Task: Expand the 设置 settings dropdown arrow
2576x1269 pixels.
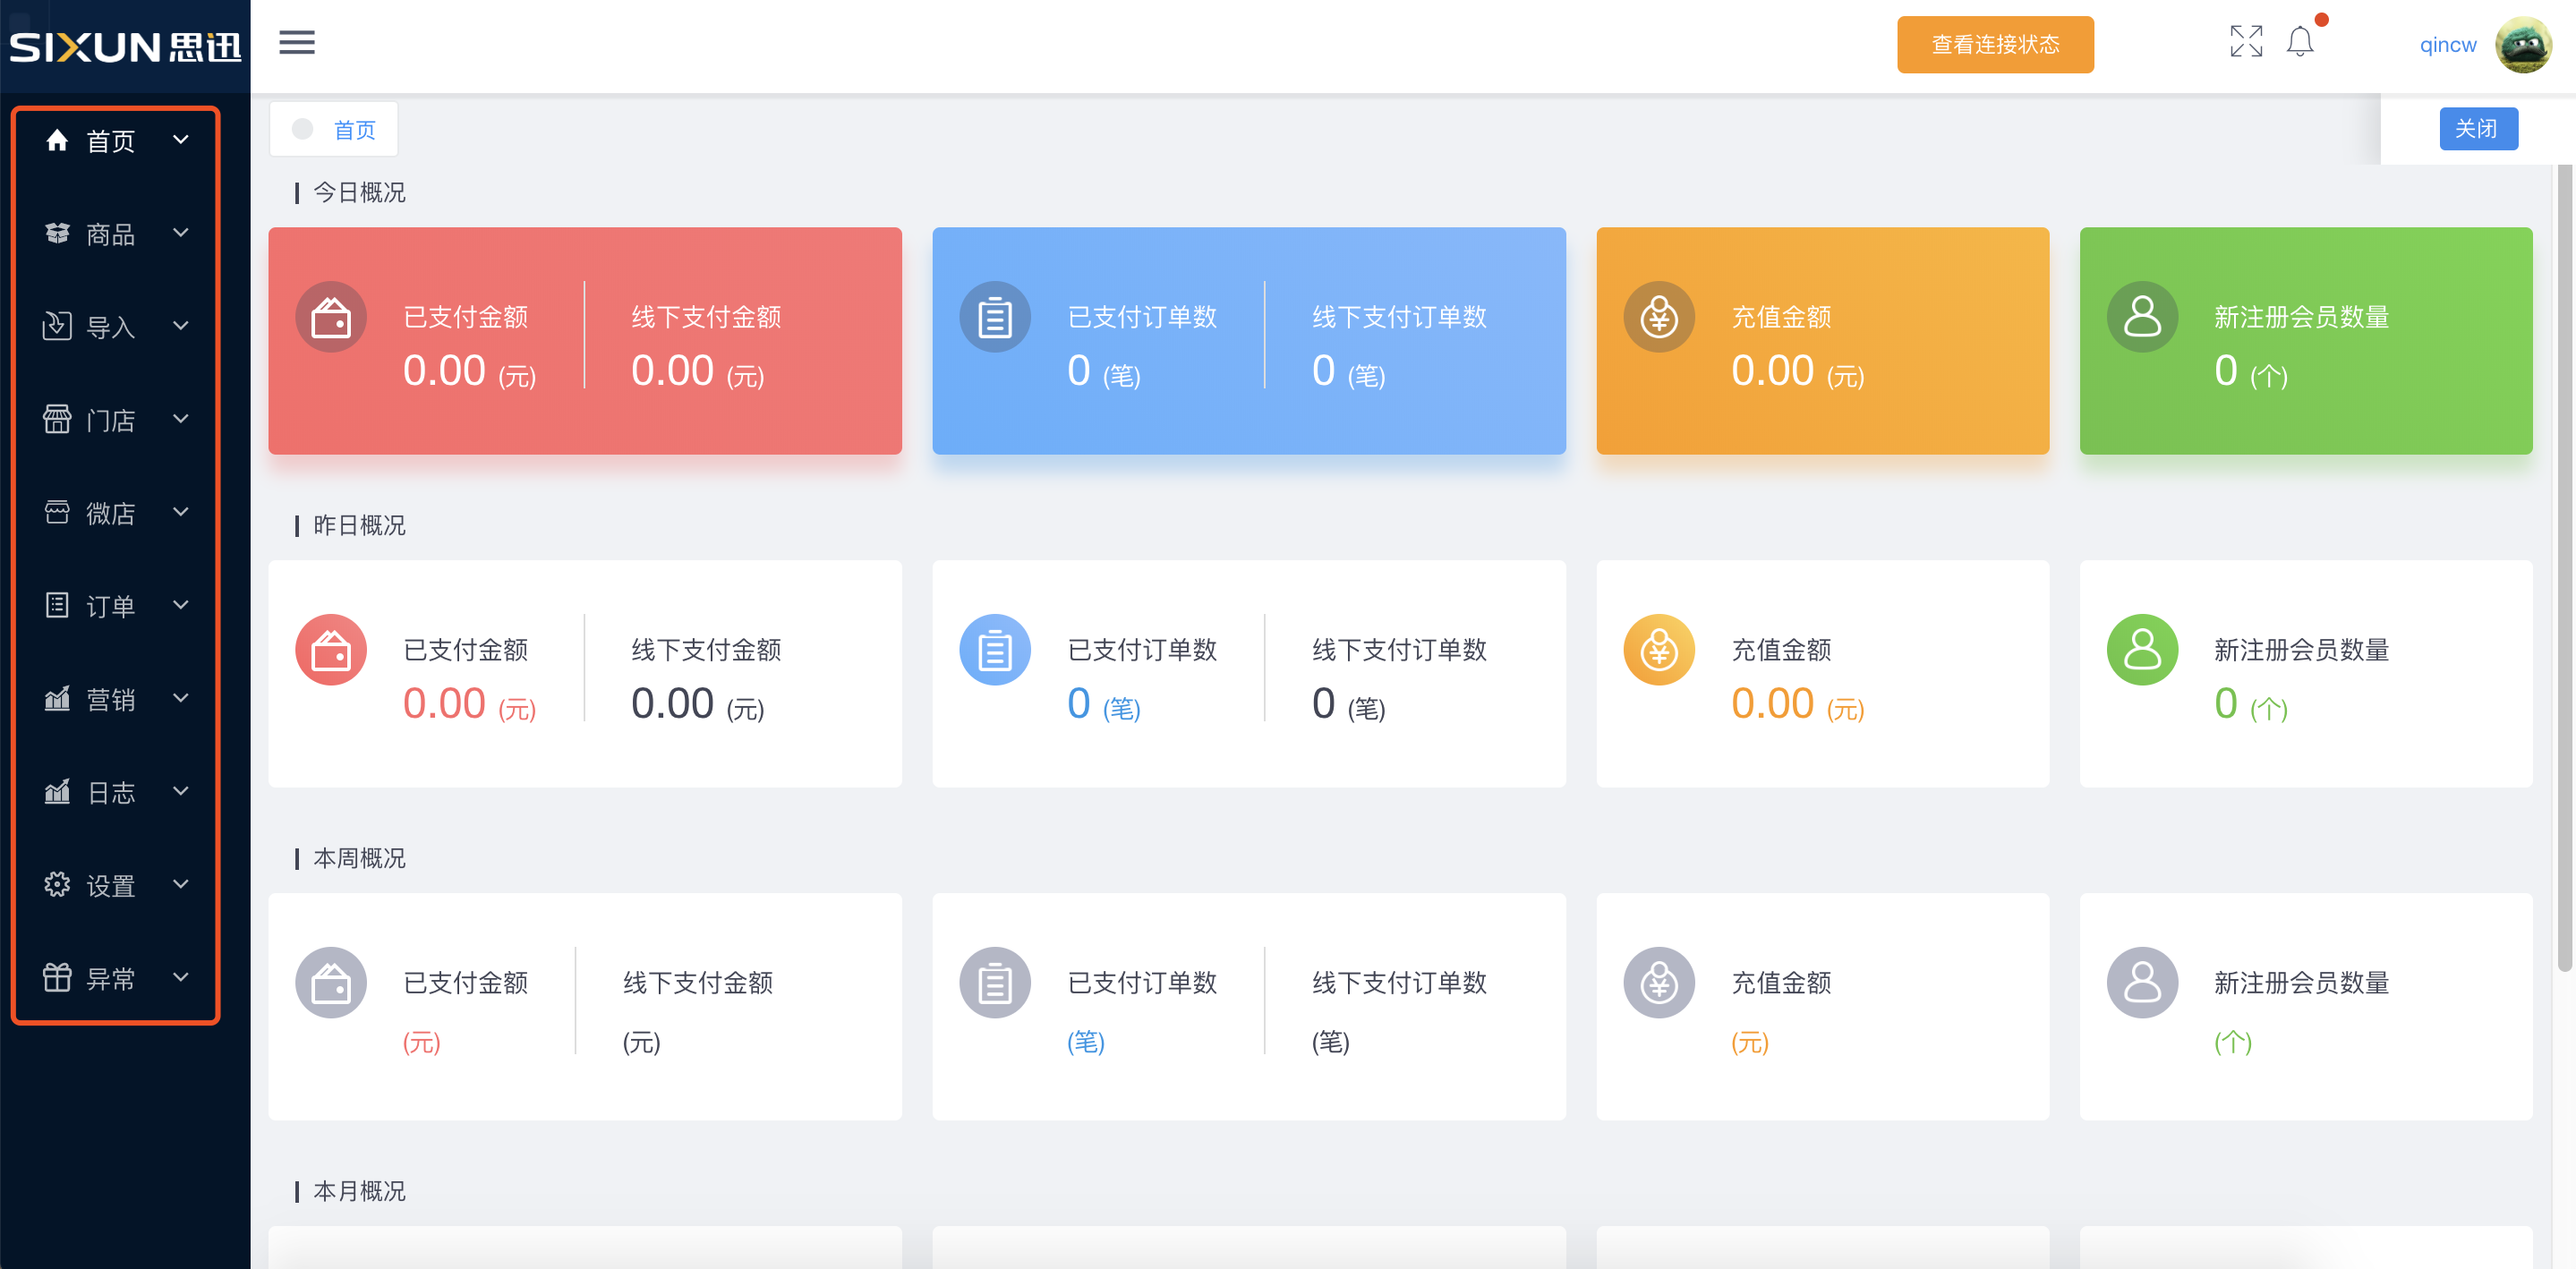Action: [181, 884]
